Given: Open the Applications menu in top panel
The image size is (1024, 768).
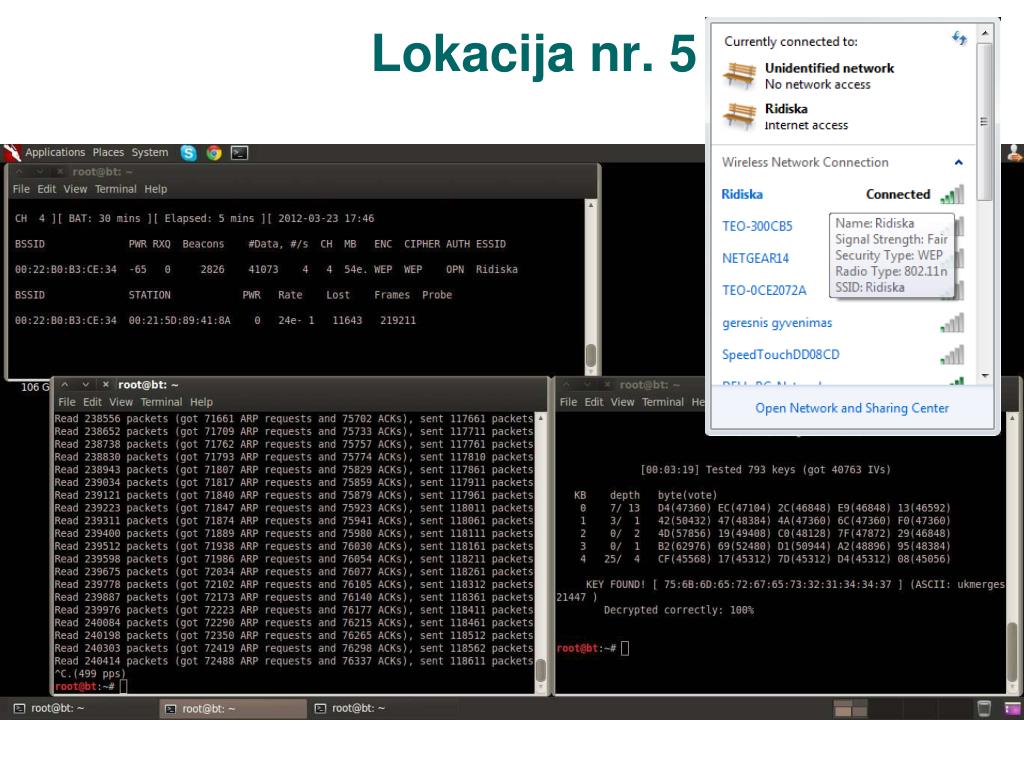Looking at the screenshot, I should [55, 152].
